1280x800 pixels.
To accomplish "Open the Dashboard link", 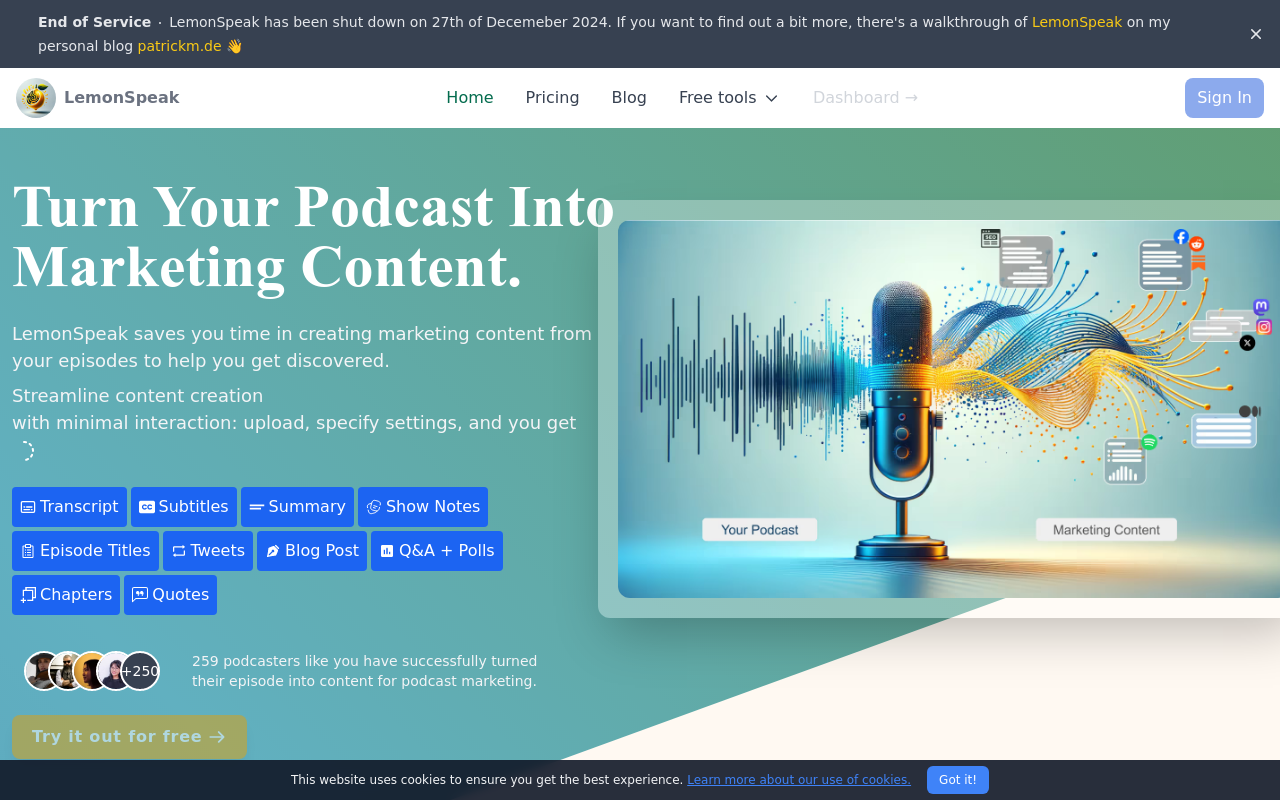I will 865,98.
